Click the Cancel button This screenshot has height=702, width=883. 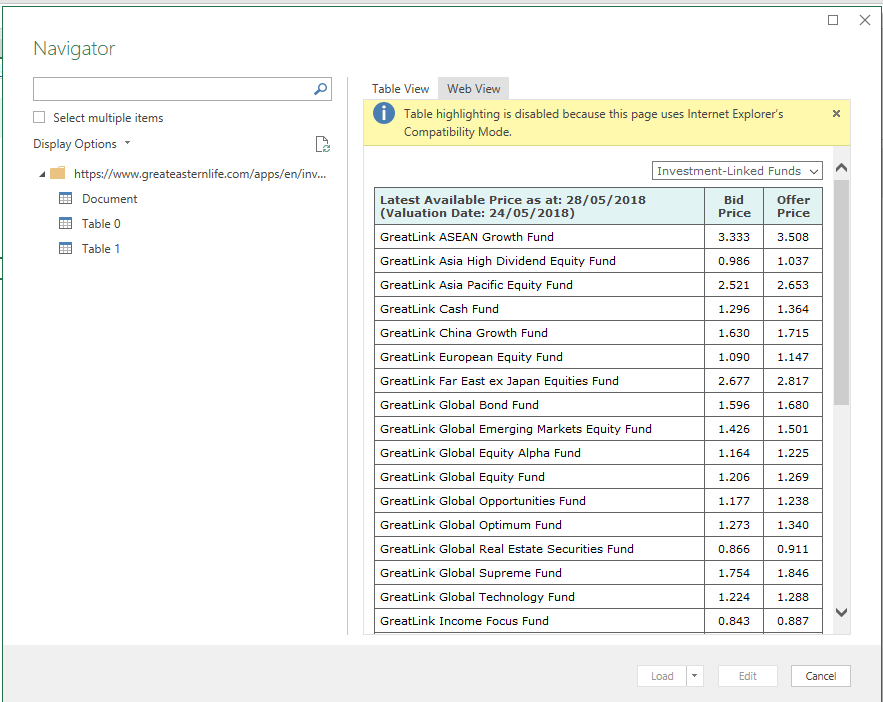click(820, 676)
